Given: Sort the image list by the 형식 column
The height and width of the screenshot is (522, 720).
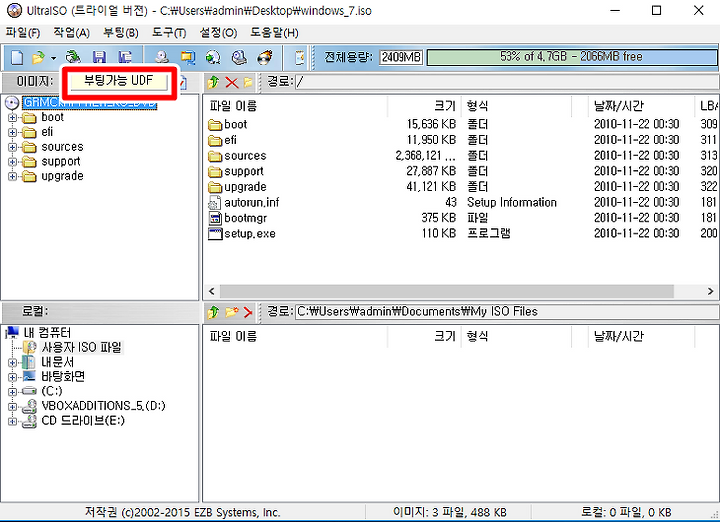Looking at the screenshot, I should point(517,107).
